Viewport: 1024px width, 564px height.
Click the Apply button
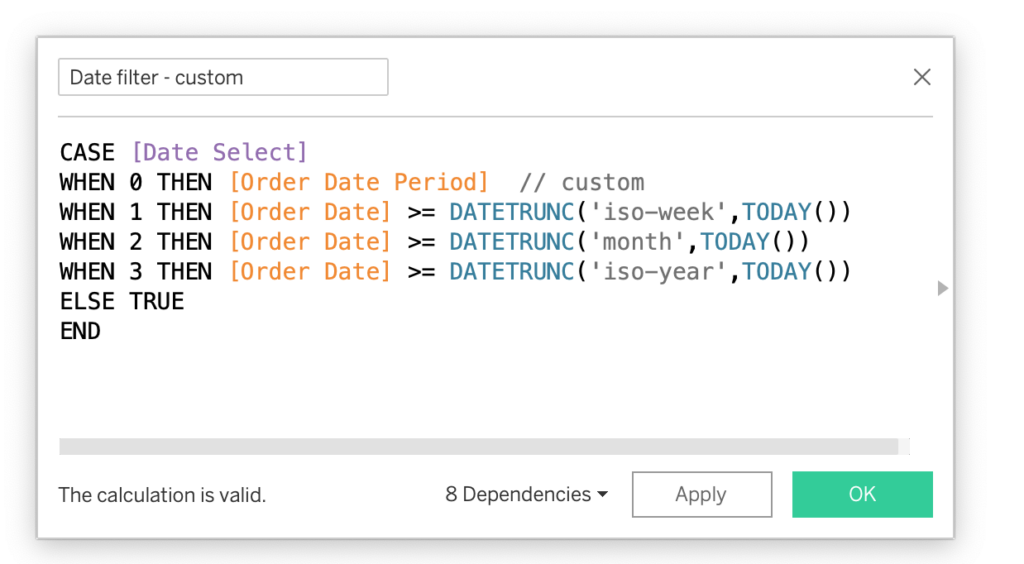(701, 495)
